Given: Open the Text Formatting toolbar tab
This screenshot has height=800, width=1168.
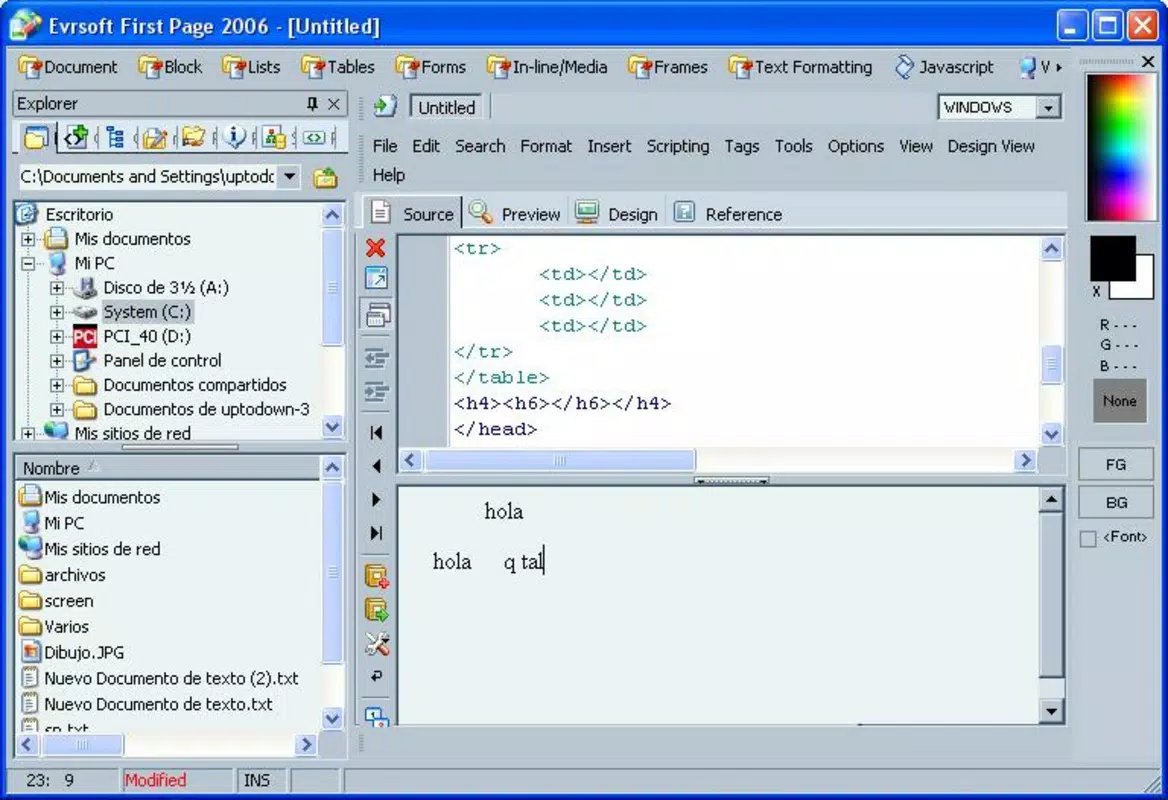Looking at the screenshot, I should click(800, 67).
